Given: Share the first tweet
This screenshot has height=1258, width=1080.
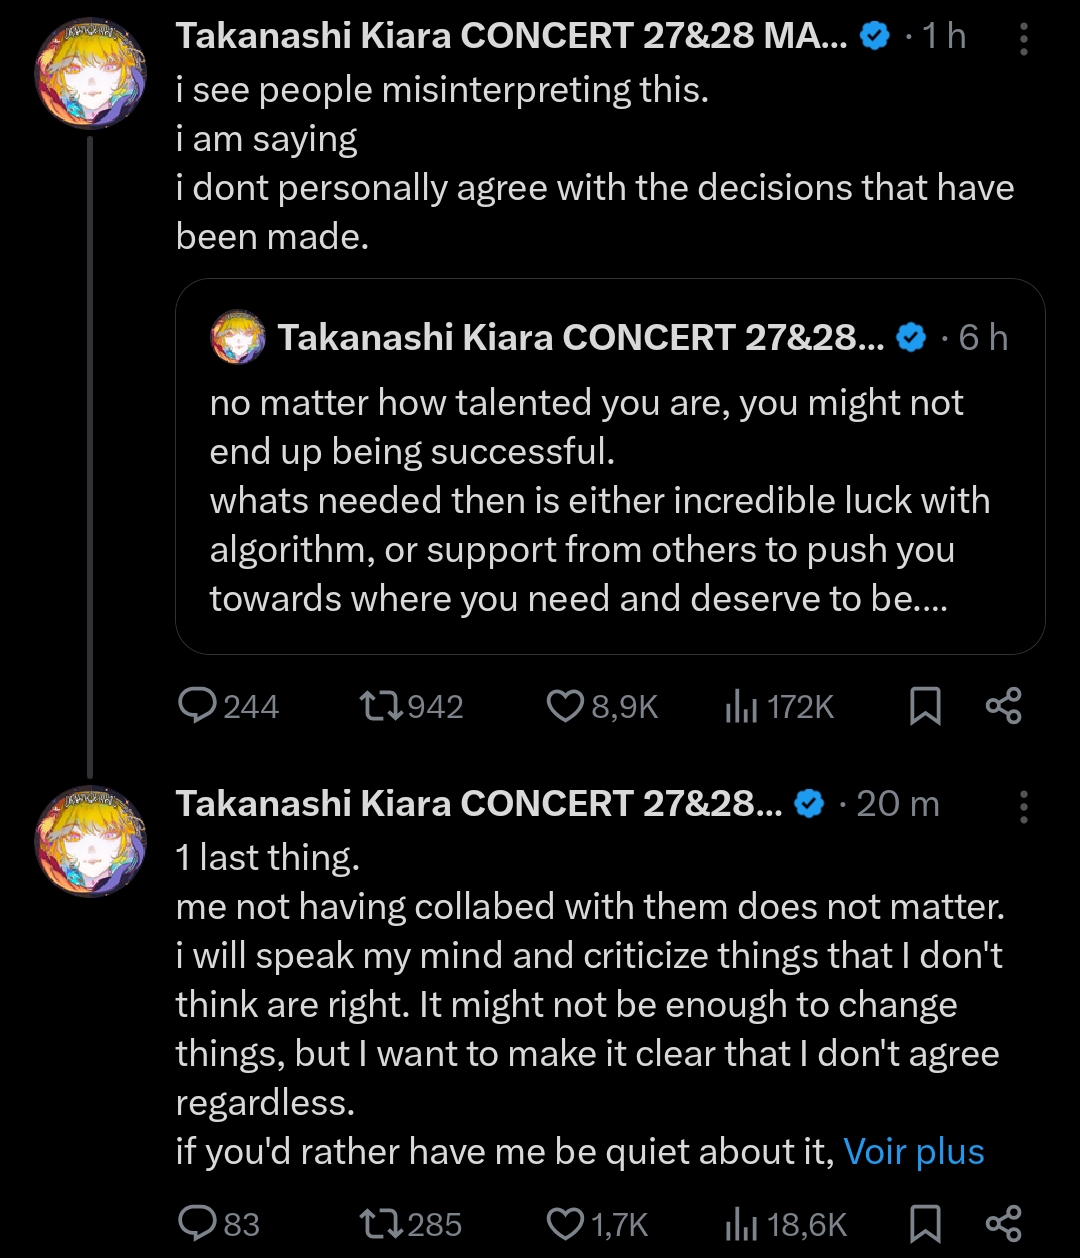Looking at the screenshot, I should click(x=1003, y=706).
